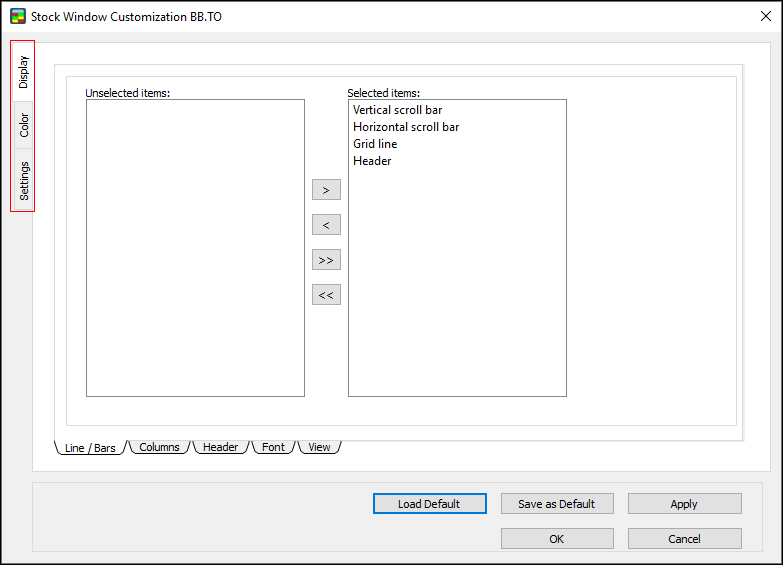Open the Settings vertical tab
The height and width of the screenshot is (565, 783).
tap(24, 180)
